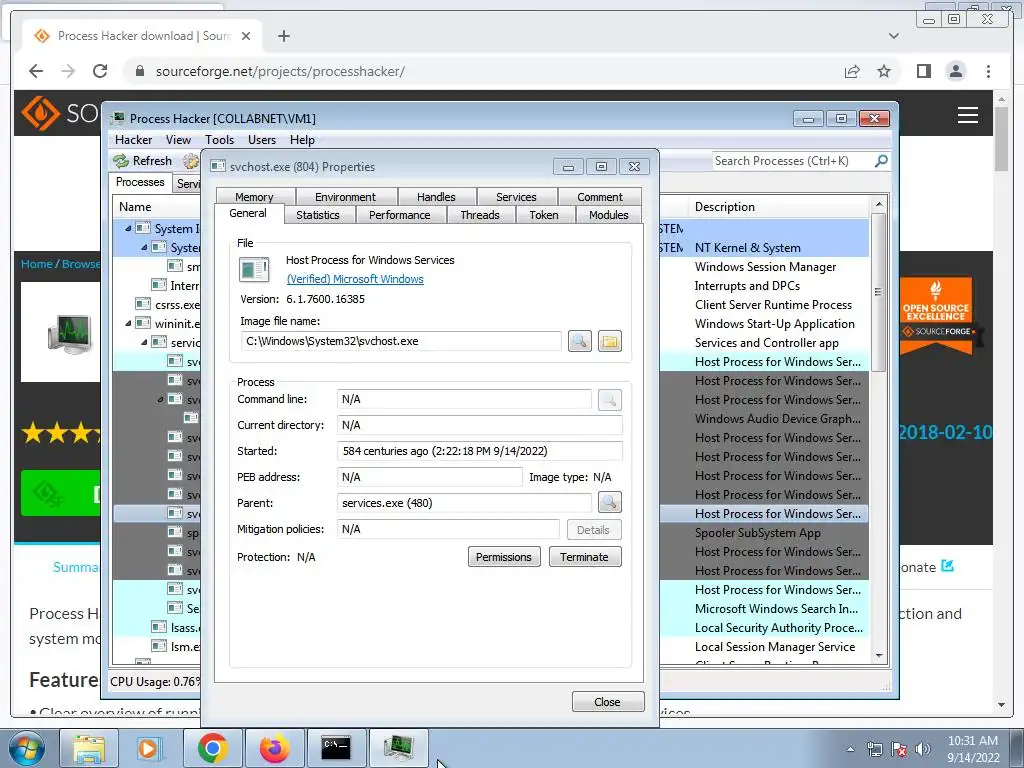
Task: Collapse the wininit.exe tree node
Action: click(x=128, y=323)
